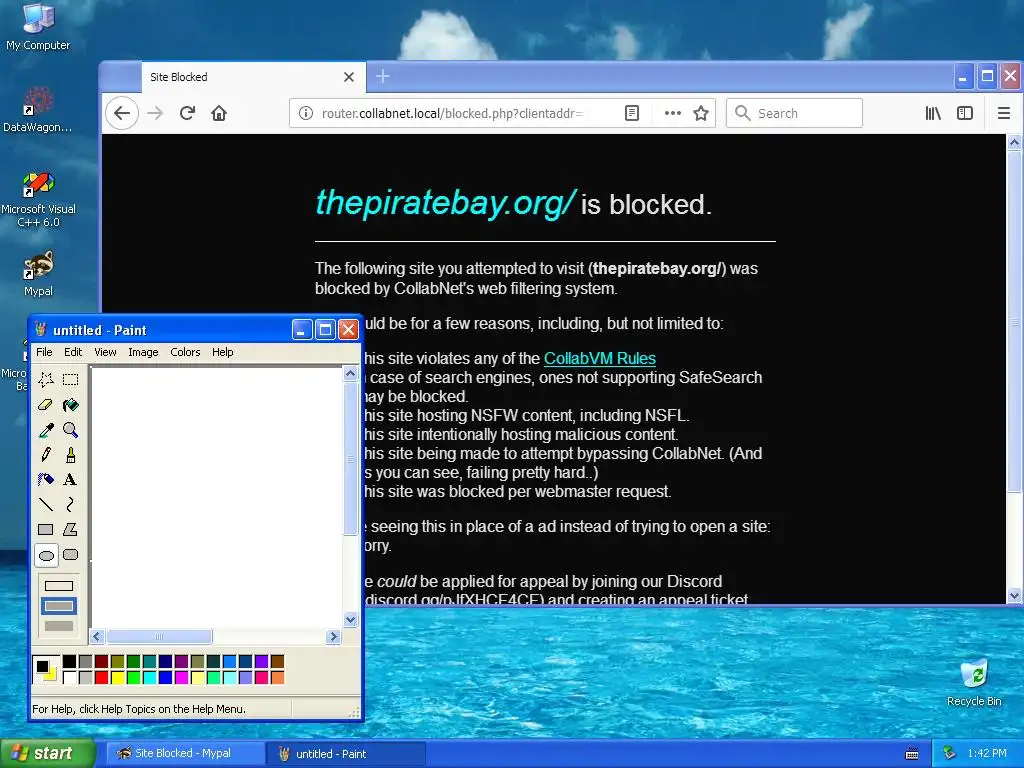Select the Pencil tool in Paint

[x=46, y=455]
